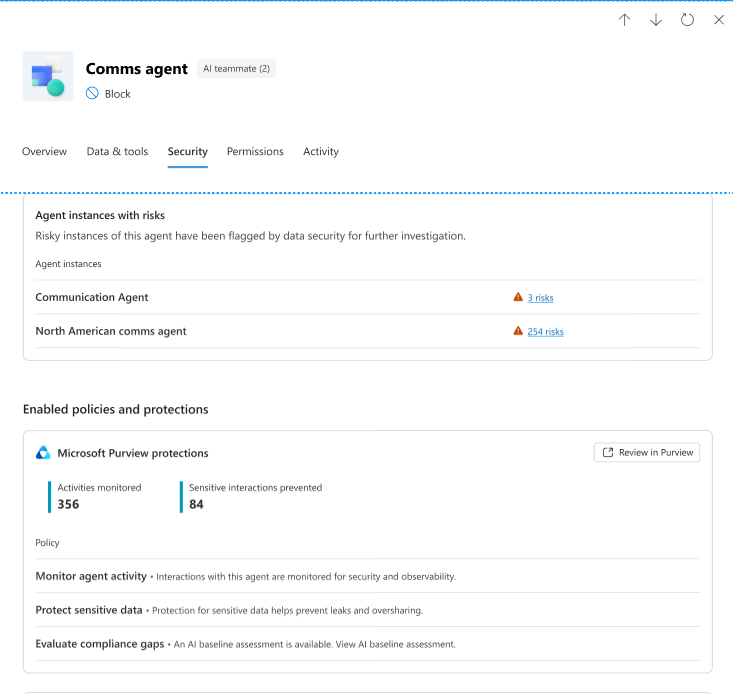The image size is (733, 694).
Task: Click the Microsoft Purview logo icon
Action: point(43,453)
